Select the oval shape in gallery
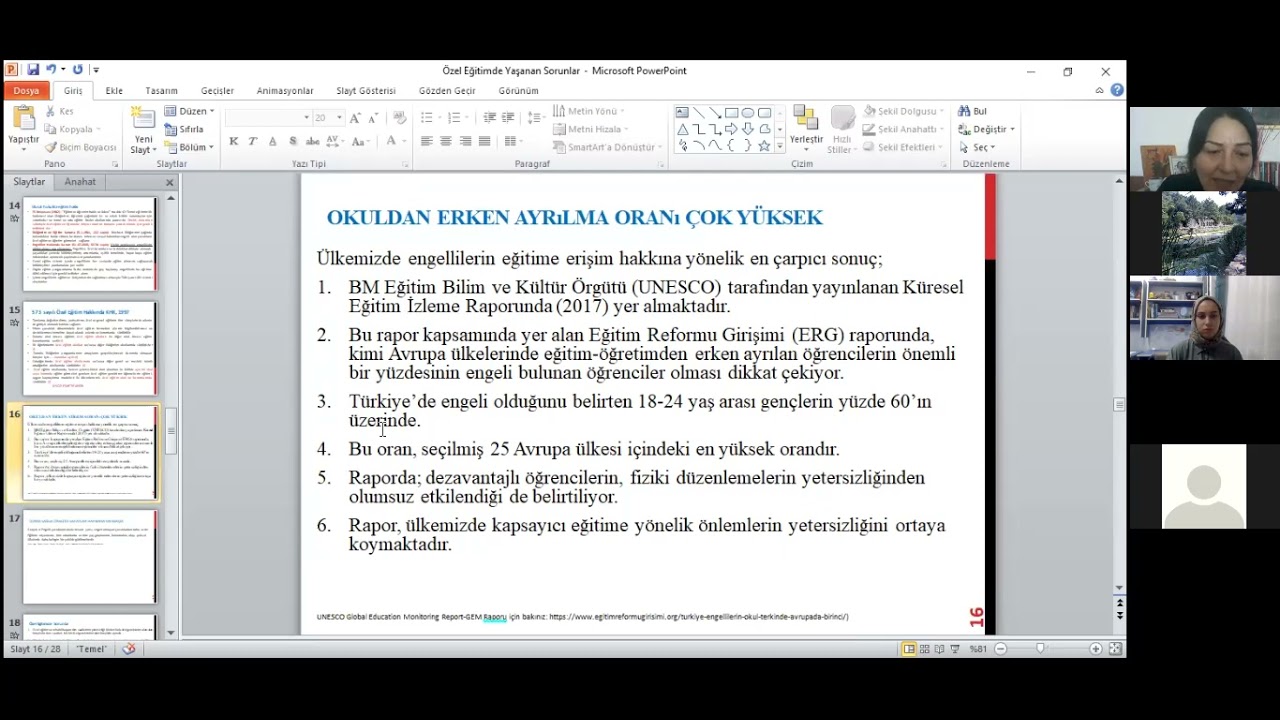The height and width of the screenshot is (720, 1280). tap(748, 112)
